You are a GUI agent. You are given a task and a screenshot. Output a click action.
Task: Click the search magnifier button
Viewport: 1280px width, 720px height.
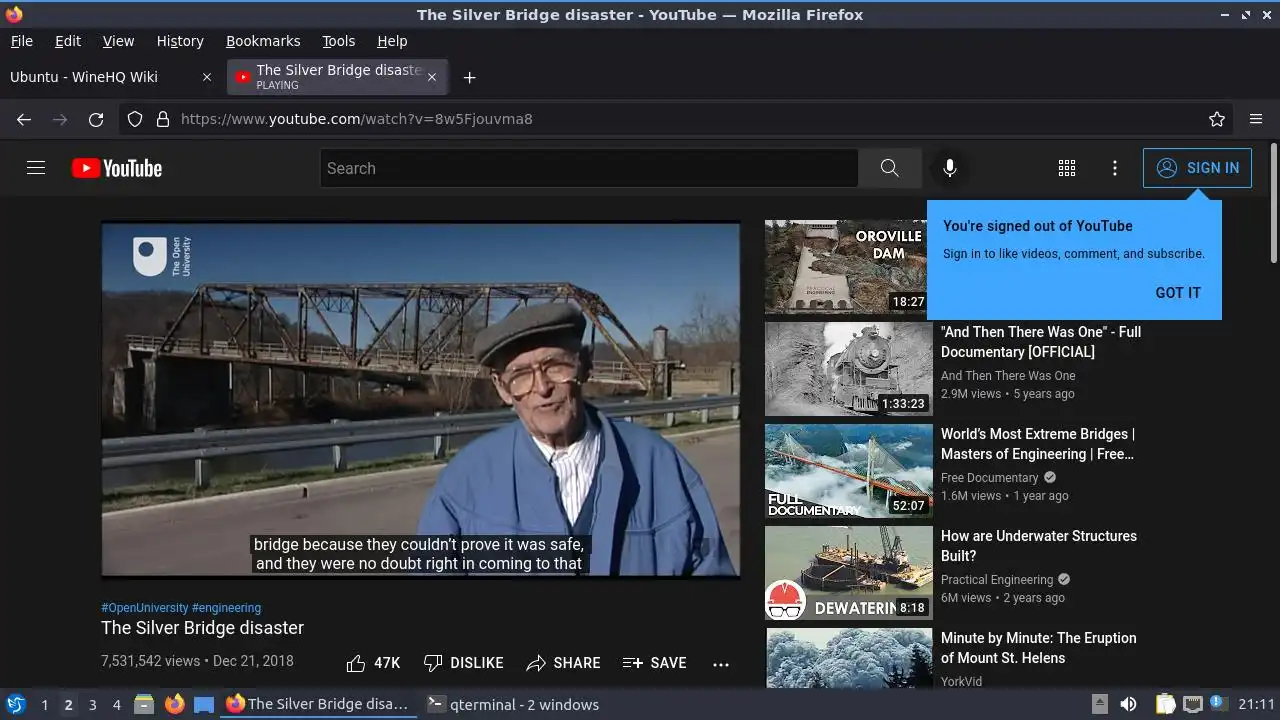click(890, 168)
